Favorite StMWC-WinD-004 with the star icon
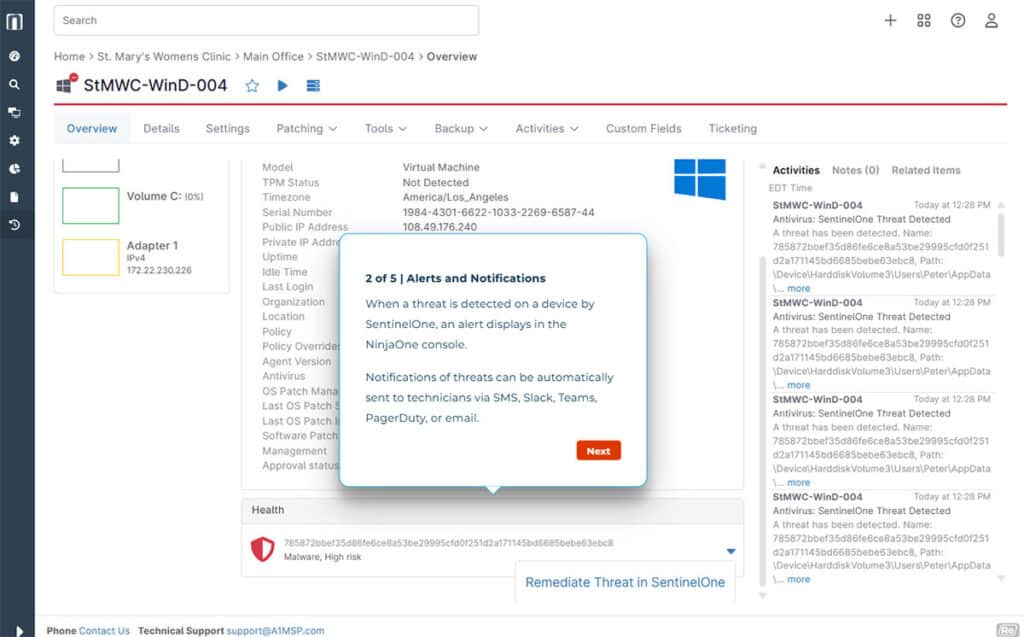 tap(252, 86)
